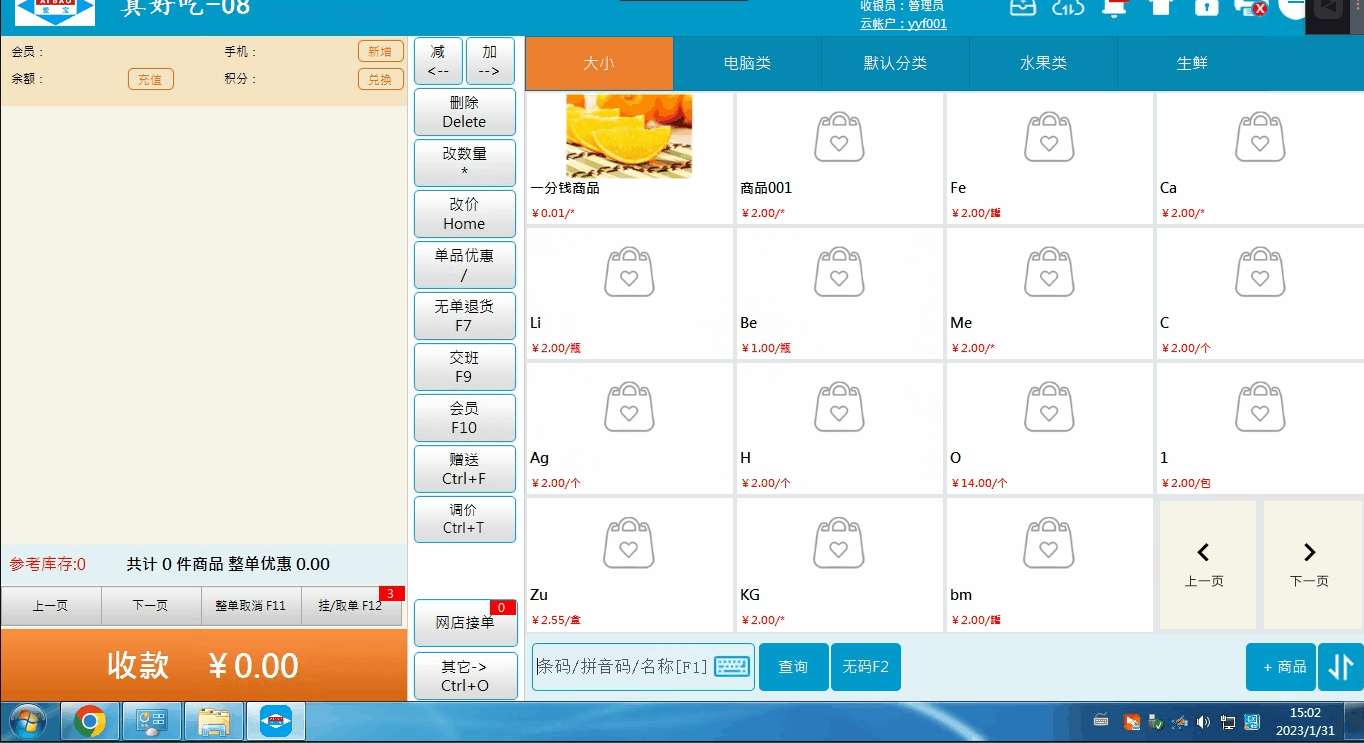Click the shirt skin icon in header
The width and height of the screenshot is (1364, 743).
click(1161, 6)
